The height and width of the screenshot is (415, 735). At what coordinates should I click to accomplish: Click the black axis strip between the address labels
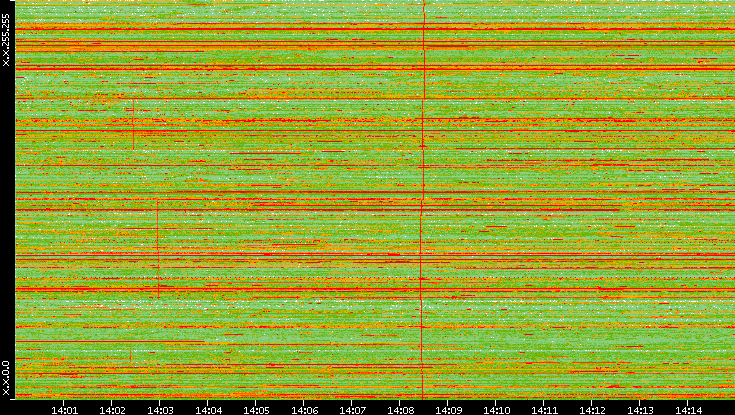[6, 200]
